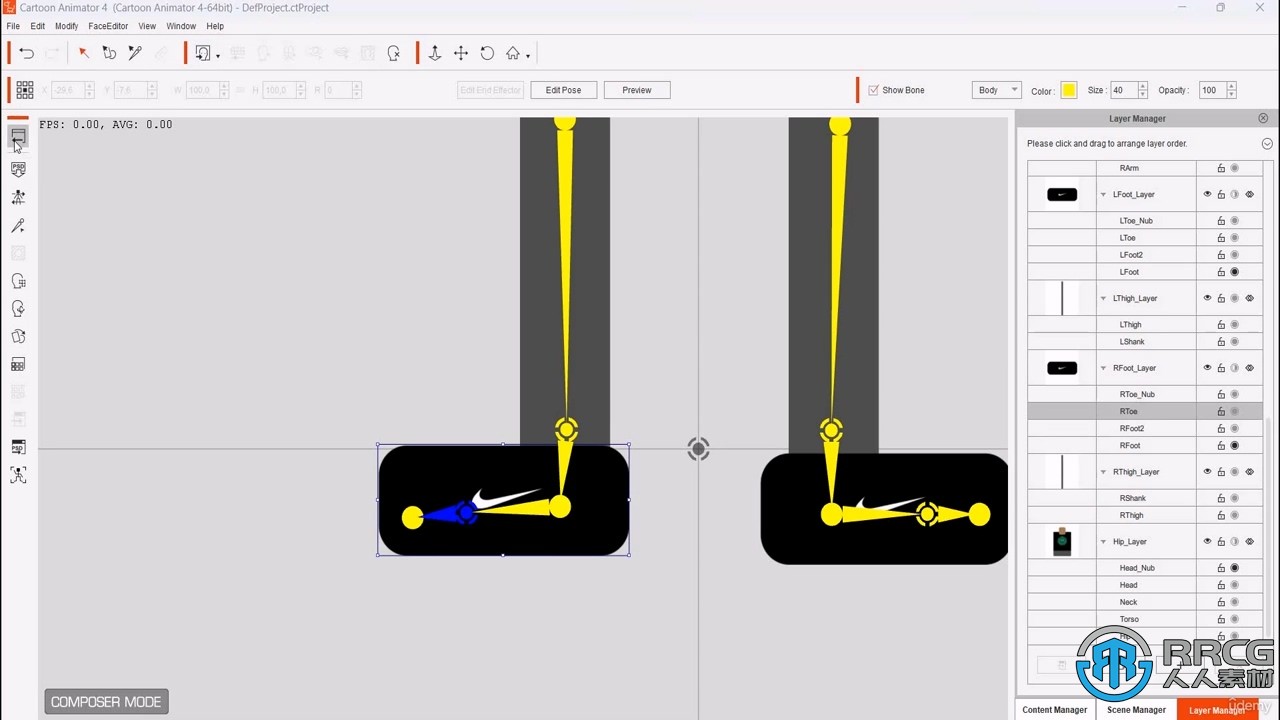The image size is (1280, 720).
Task: Click the bone Size value field
Action: (x=1124, y=90)
